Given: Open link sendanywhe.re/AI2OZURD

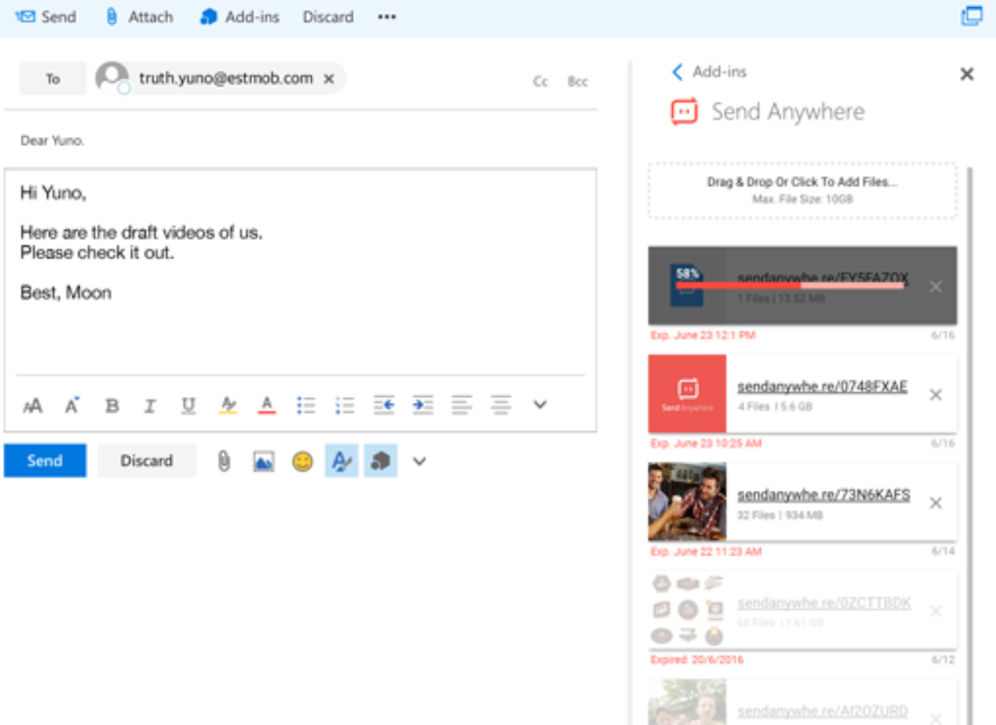Looking at the screenshot, I should coord(823,711).
